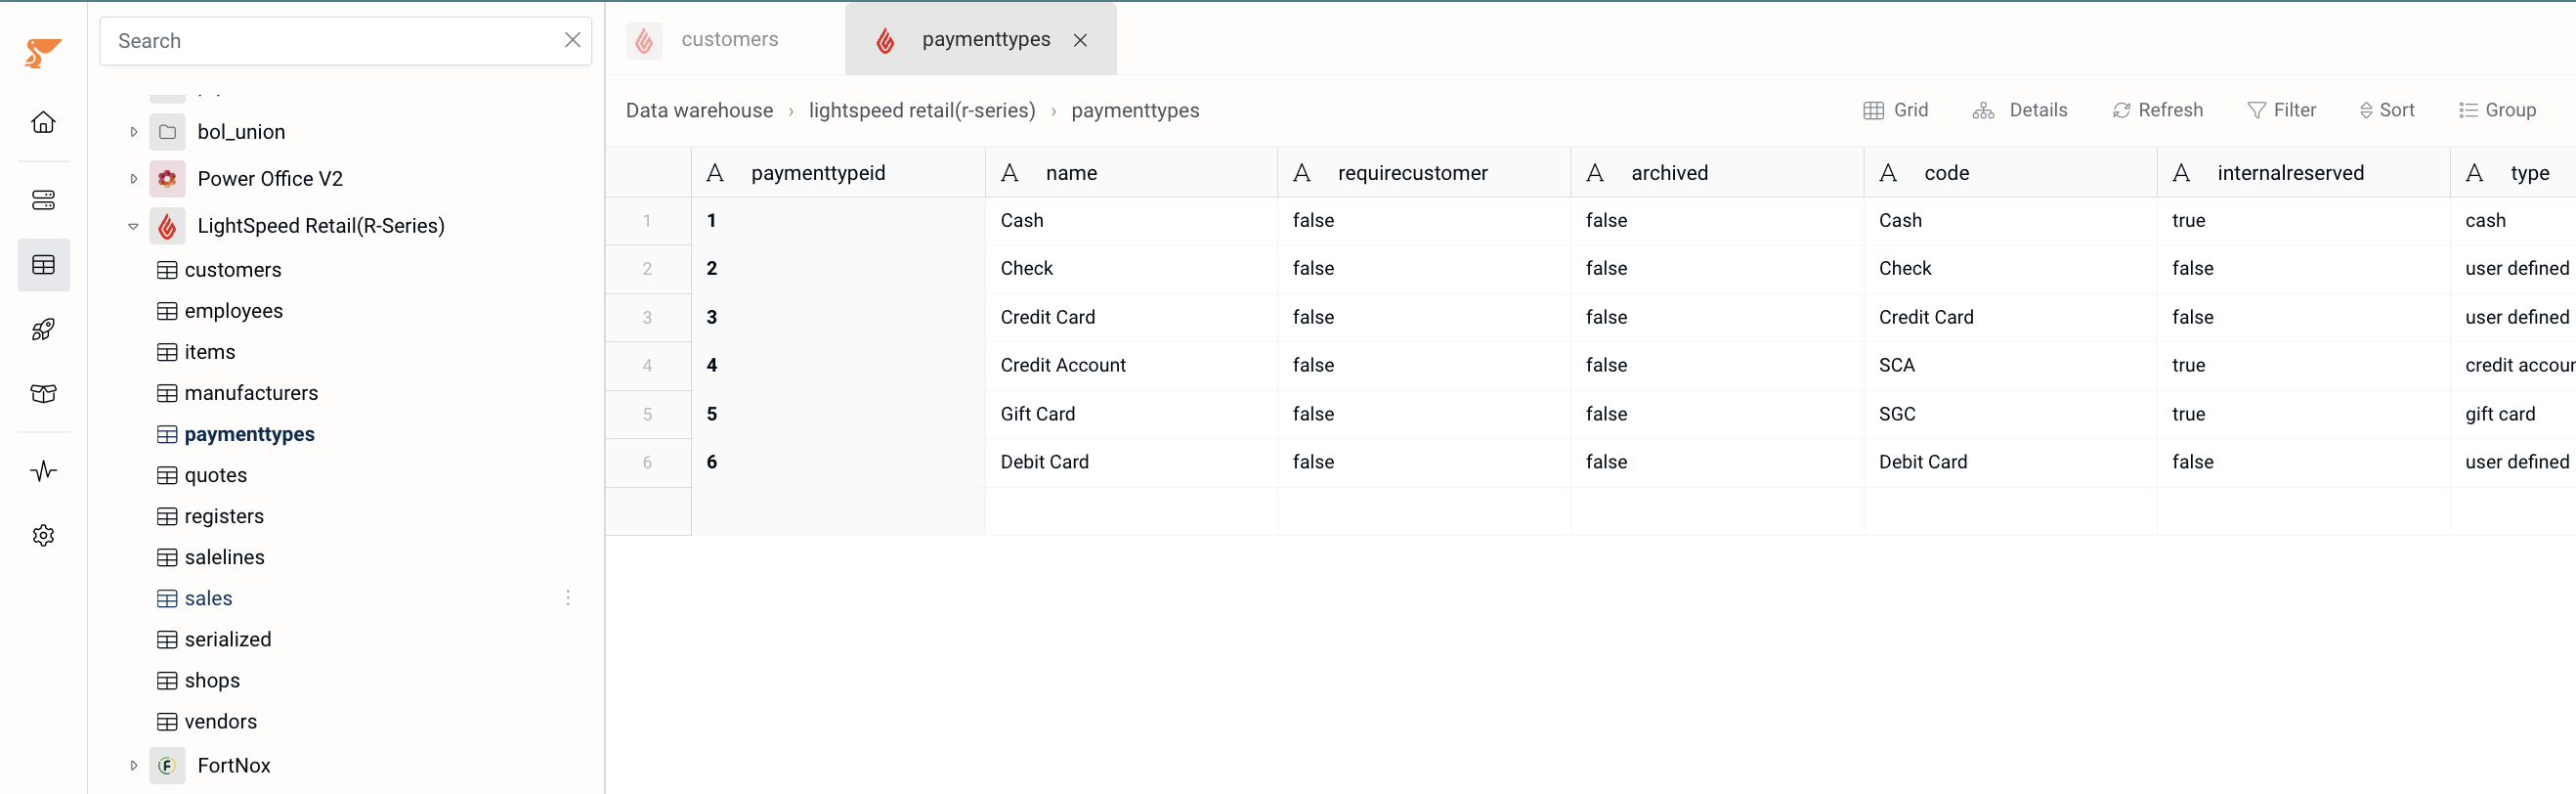Switch to Details view
This screenshot has height=794, width=2576.
[2019, 110]
